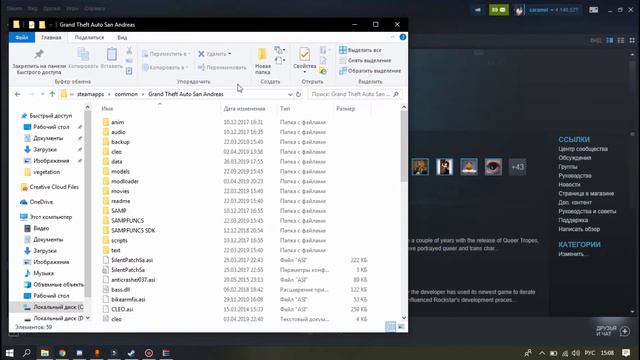
Task: Open Windows Start menu
Action: pos(9,353)
